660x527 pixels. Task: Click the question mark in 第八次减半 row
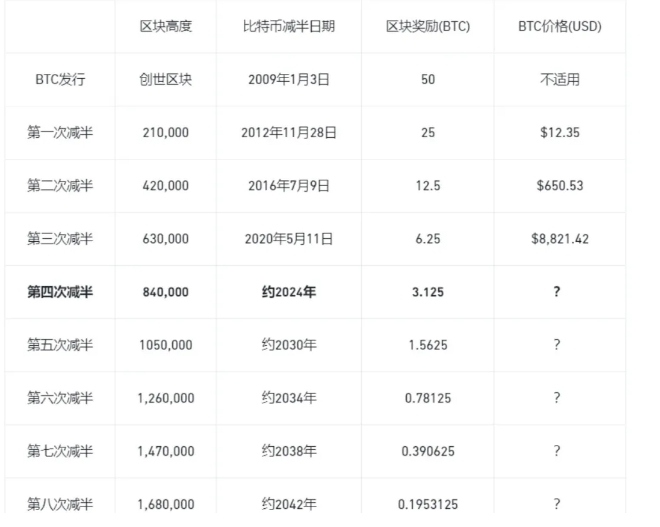point(557,503)
